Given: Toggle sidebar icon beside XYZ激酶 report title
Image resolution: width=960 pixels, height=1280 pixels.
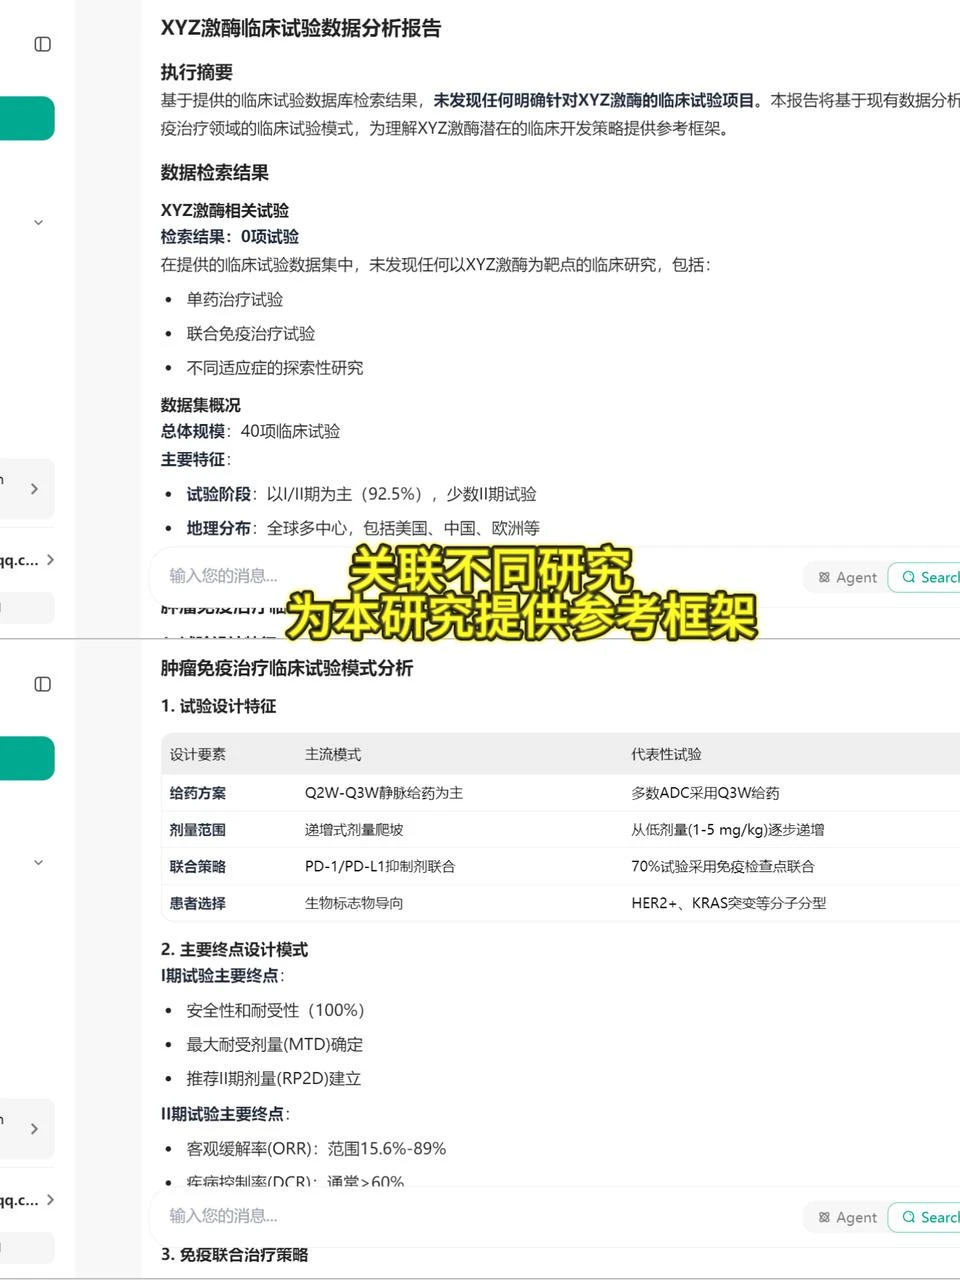Looking at the screenshot, I should tap(42, 44).
